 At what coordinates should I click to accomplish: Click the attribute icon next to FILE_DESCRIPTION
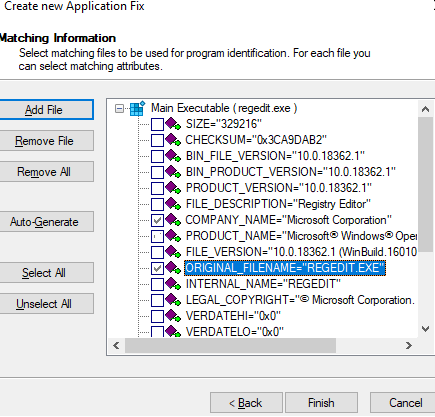point(173,204)
